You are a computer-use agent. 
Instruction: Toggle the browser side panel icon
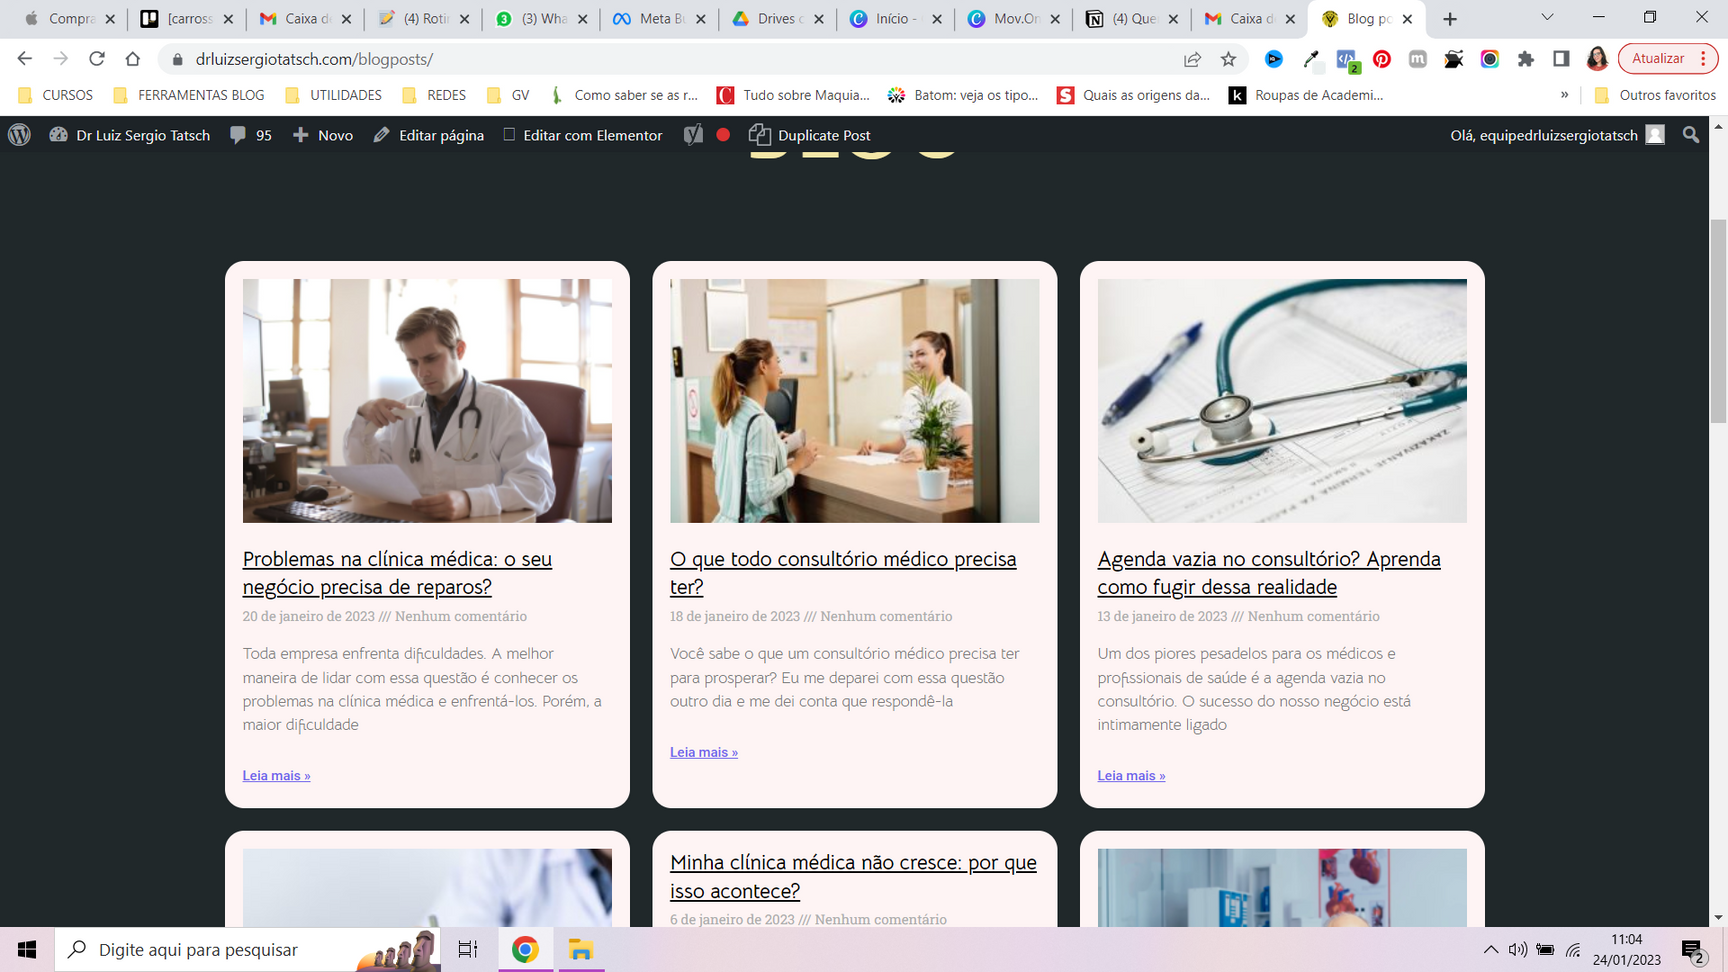1561,59
